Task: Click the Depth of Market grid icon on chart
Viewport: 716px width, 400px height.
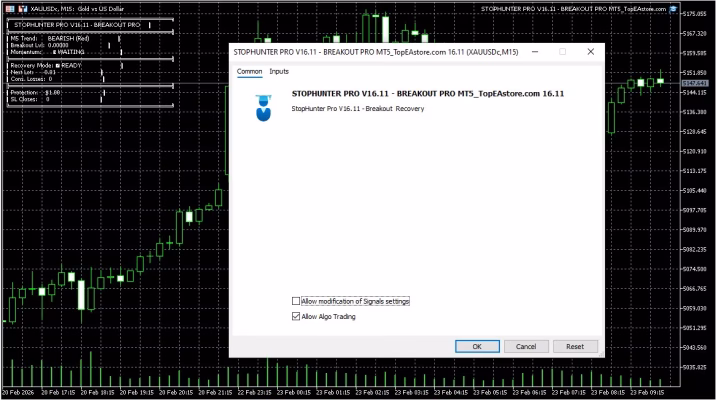Action: [x=10, y=9]
